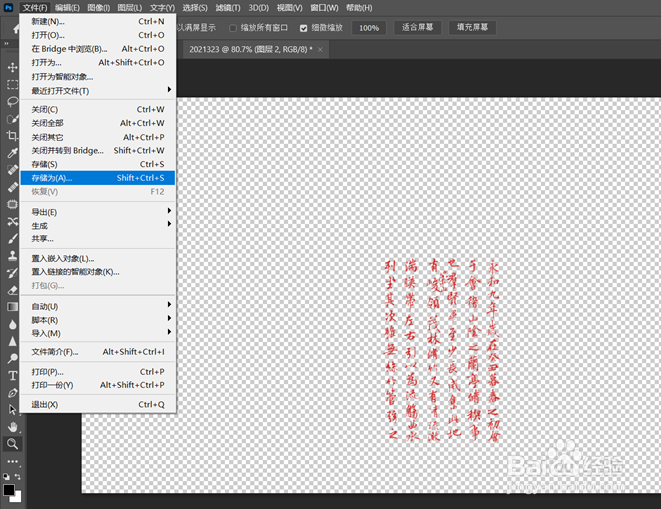Open the 帮助(H) menu
Screen dimensions: 661x509
[359, 8]
